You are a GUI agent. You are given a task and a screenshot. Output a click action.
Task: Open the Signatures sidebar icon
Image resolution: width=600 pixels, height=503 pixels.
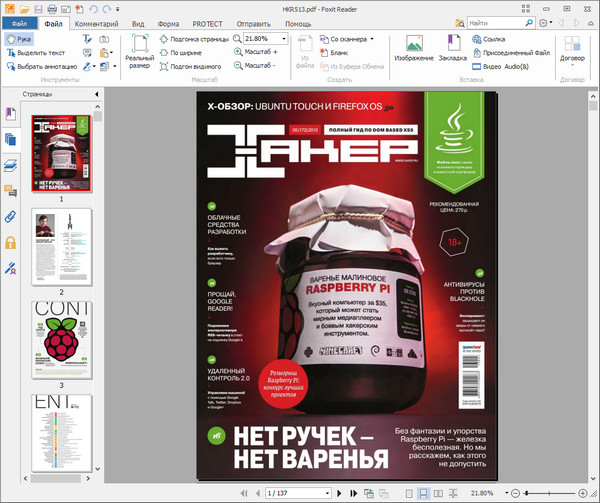10,268
